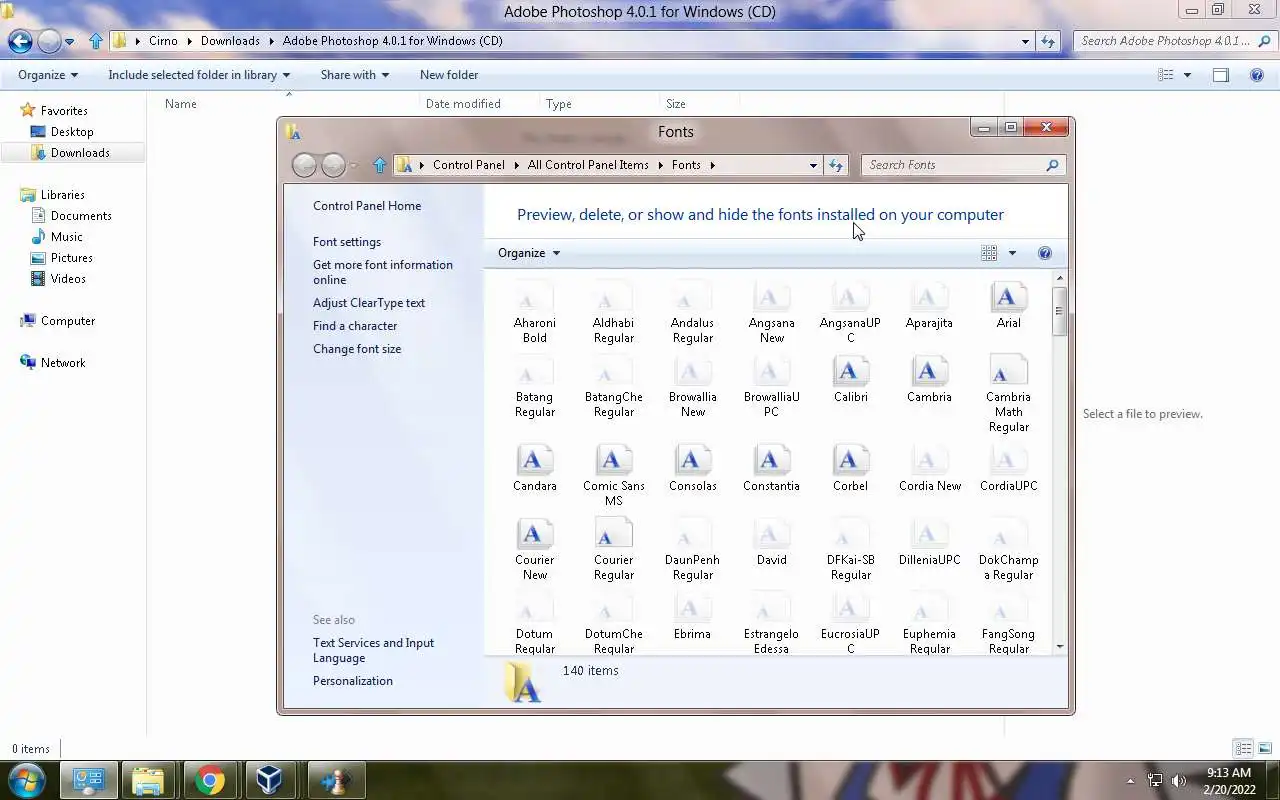Select Documents library in navigation pane
This screenshot has width=1280, height=800.
point(81,216)
